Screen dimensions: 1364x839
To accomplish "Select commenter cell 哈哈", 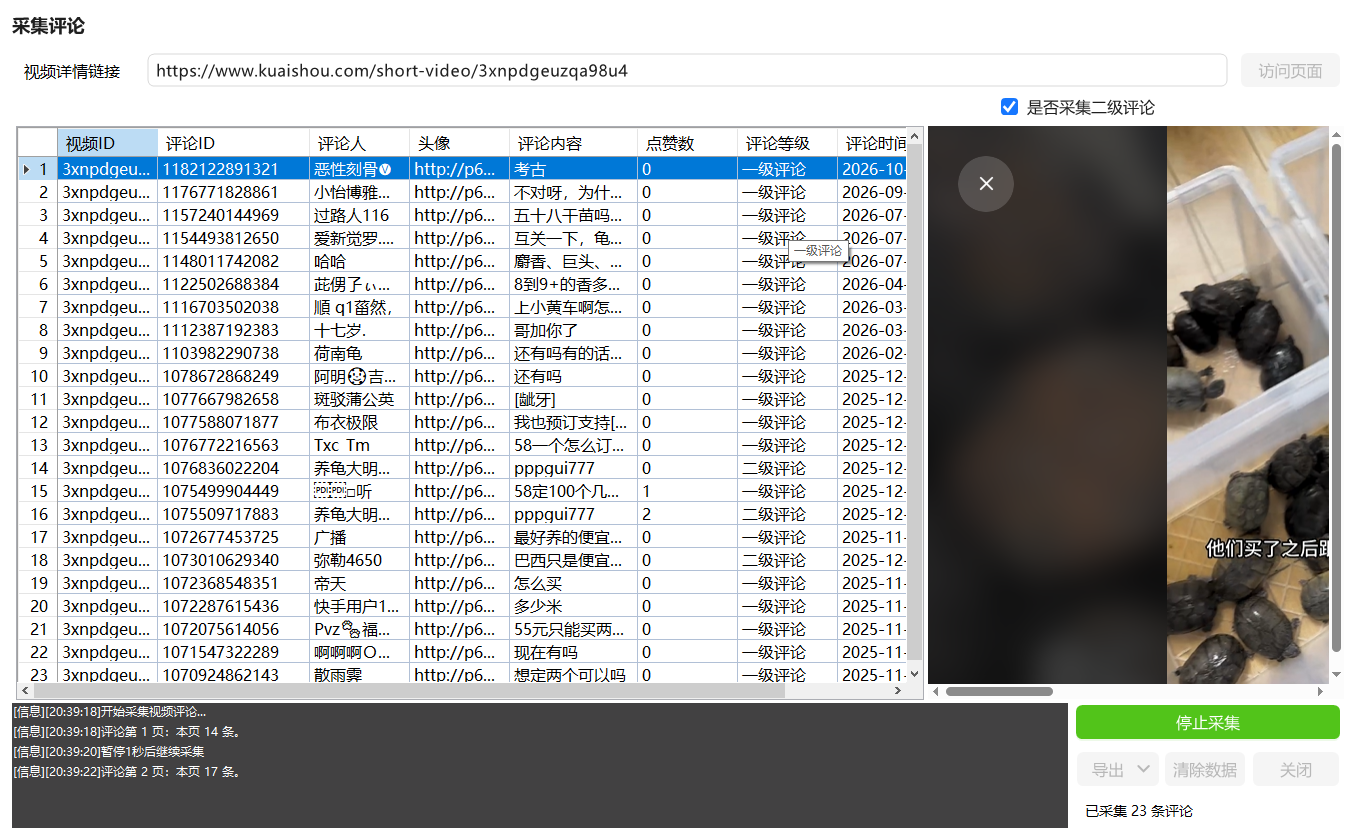I will (359, 261).
